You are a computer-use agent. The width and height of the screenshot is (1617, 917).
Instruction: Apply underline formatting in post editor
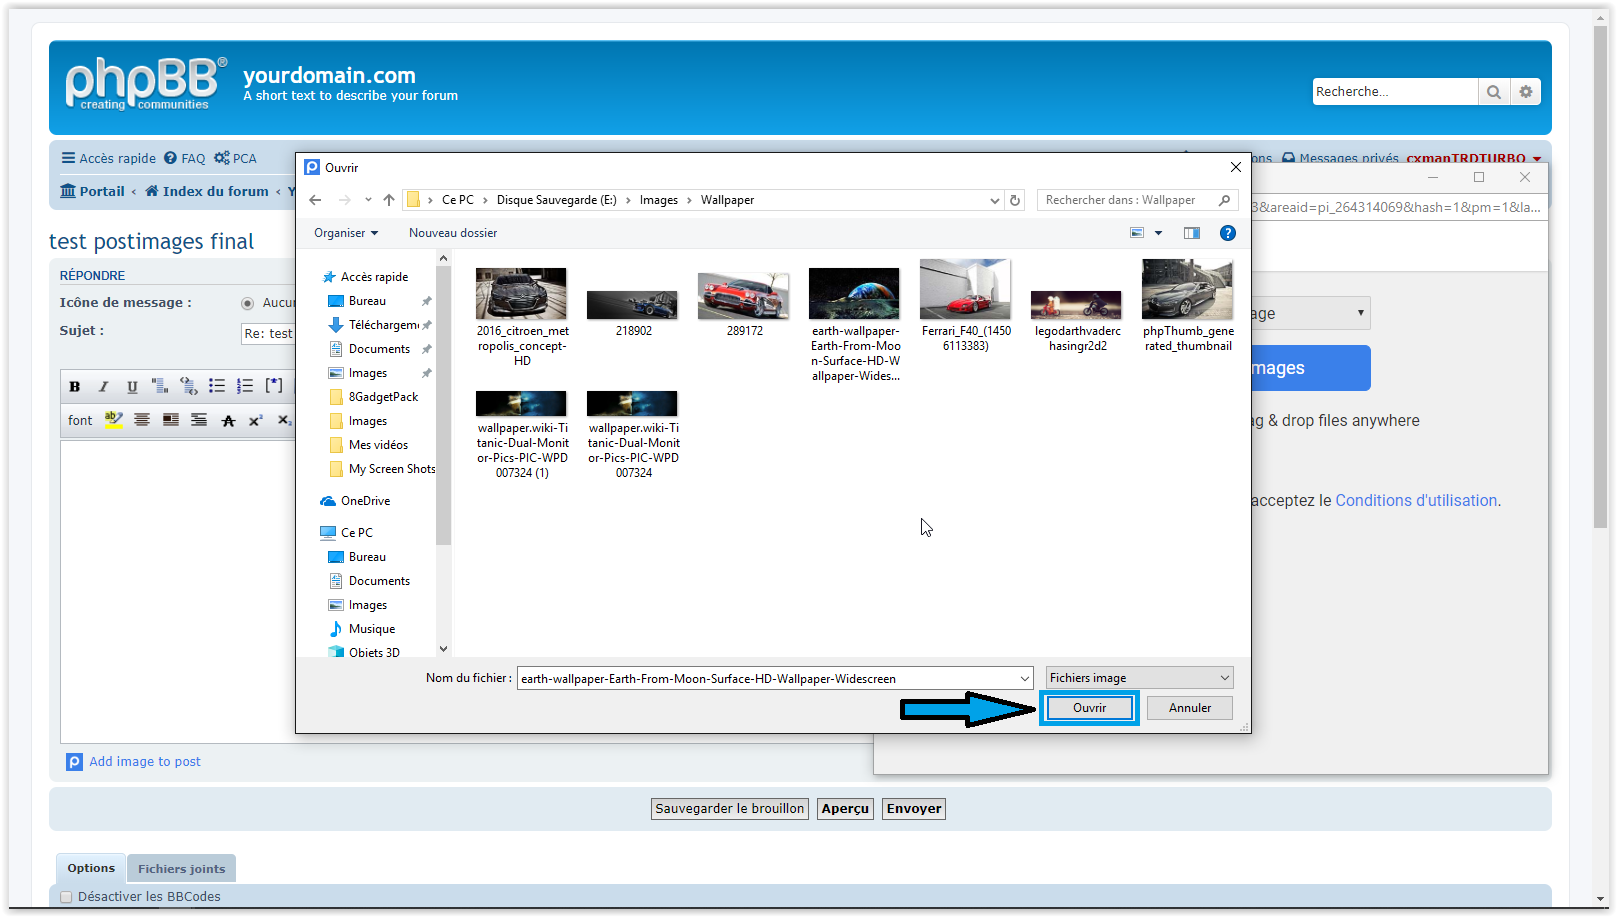coord(132,386)
